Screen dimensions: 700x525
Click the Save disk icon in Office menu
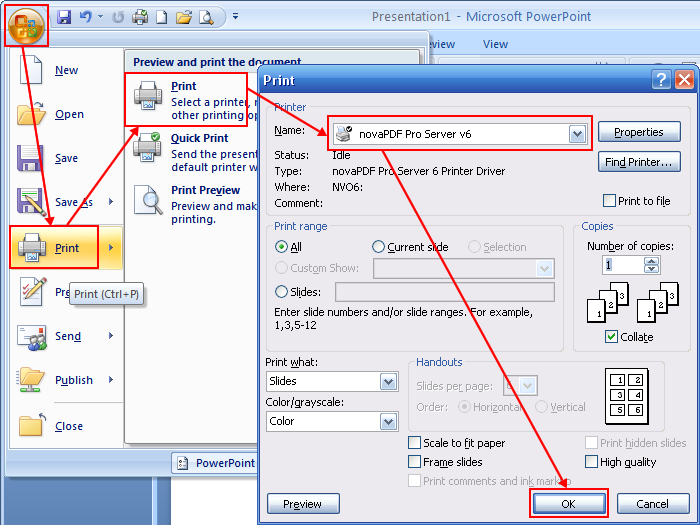[x=30, y=158]
